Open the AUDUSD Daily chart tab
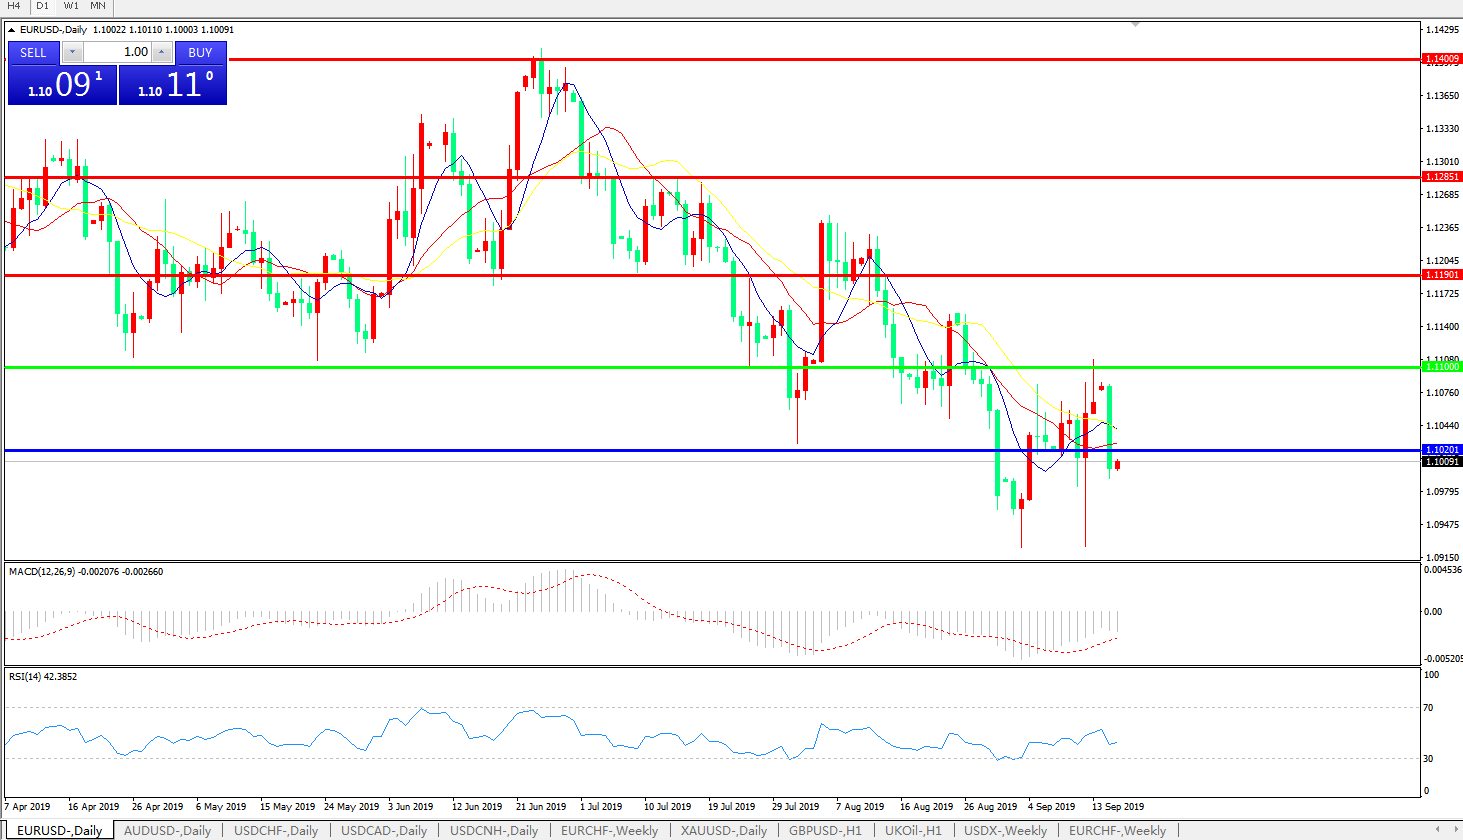 (x=167, y=830)
